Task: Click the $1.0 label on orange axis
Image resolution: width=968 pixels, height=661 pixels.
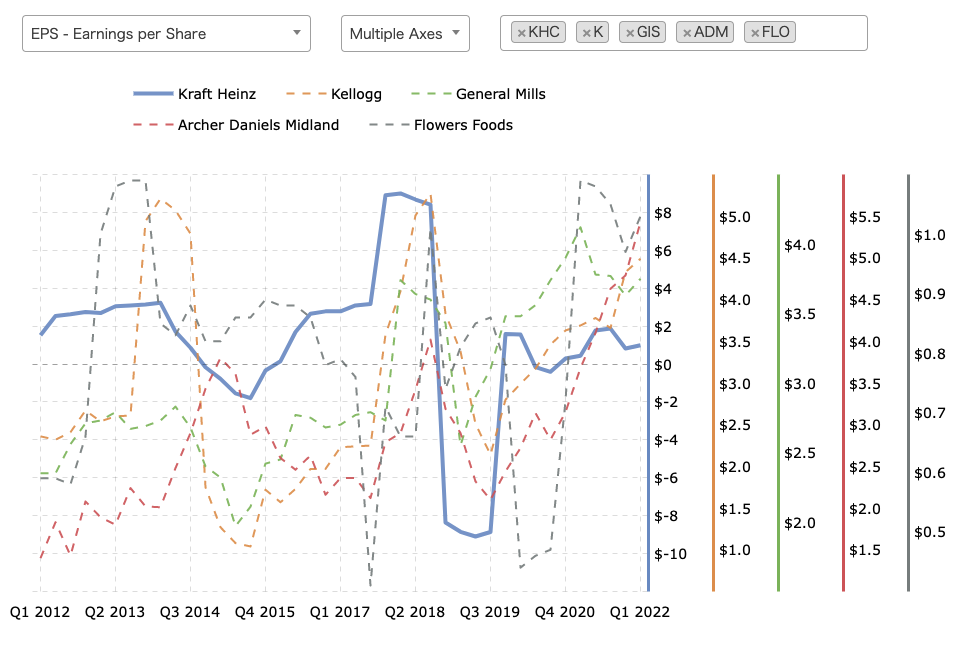Action: coord(735,550)
